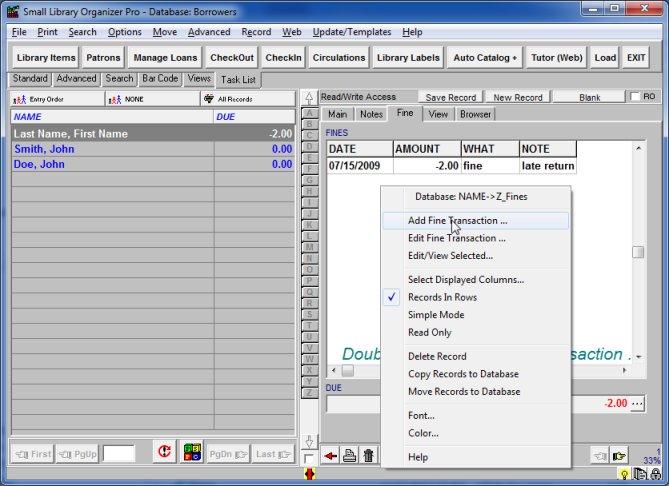Click the trash can delete icon
Viewport: 669px width, 486px height.
pyautogui.click(x=368, y=456)
